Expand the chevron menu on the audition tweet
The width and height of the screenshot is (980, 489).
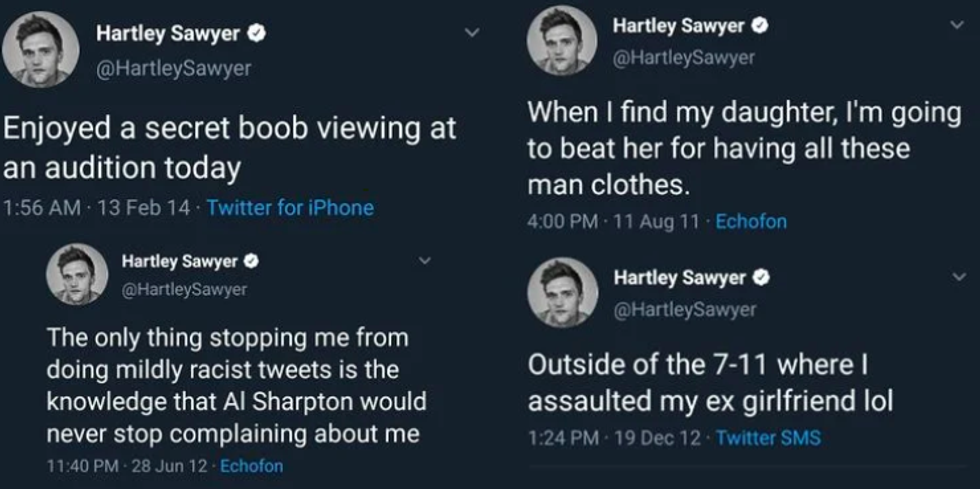click(x=472, y=33)
